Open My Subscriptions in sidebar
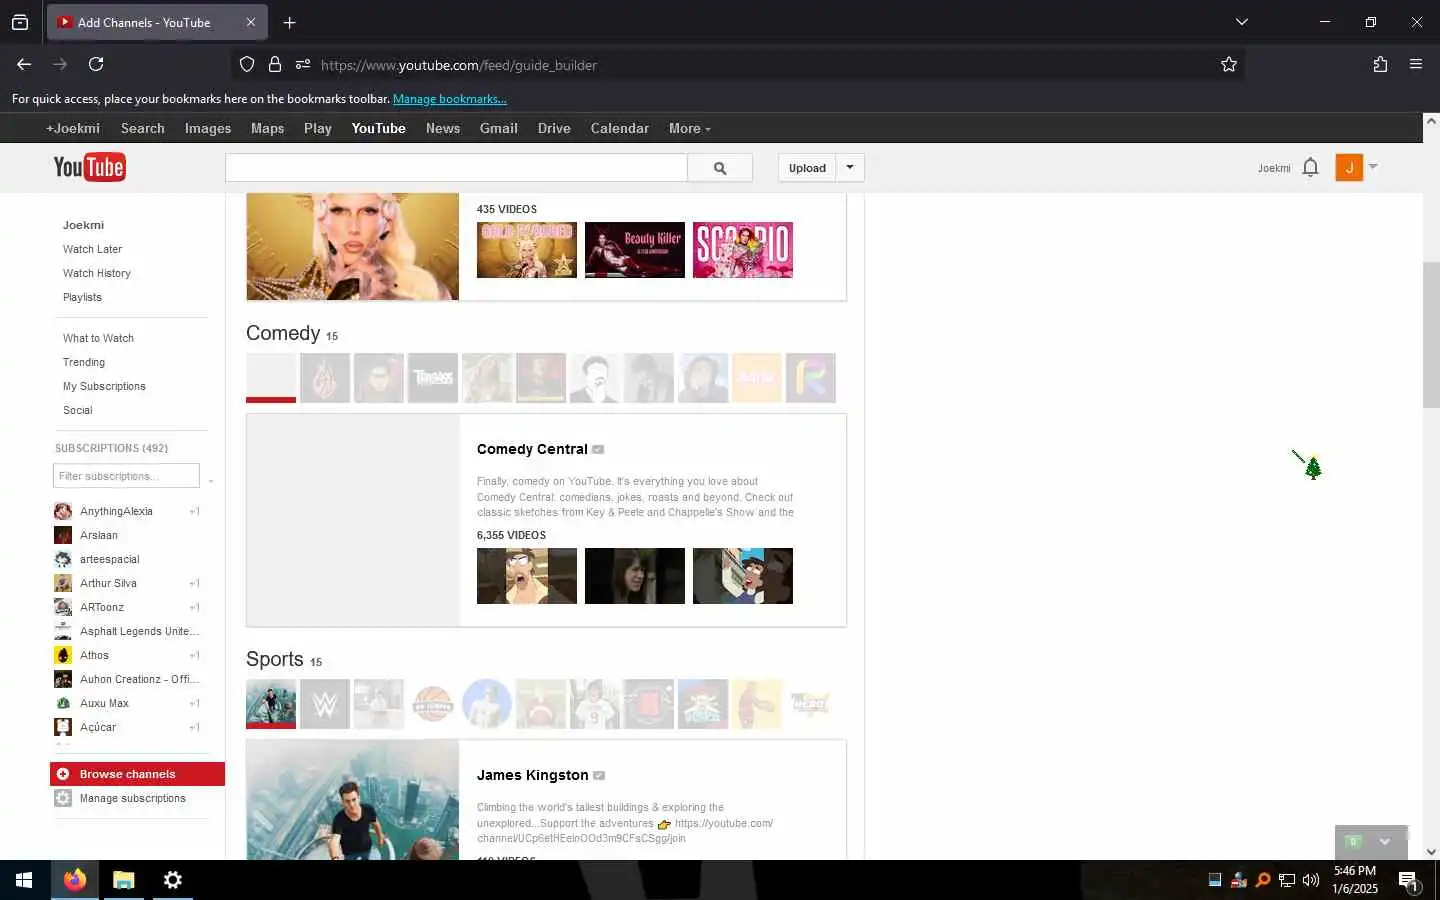1440x900 pixels. click(x=104, y=386)
